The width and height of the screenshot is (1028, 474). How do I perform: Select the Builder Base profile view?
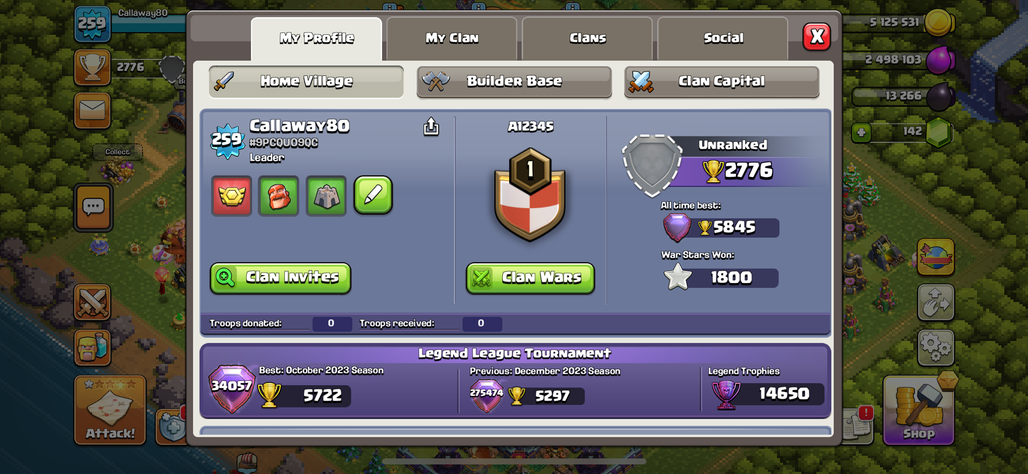click(x=514, y=82)
